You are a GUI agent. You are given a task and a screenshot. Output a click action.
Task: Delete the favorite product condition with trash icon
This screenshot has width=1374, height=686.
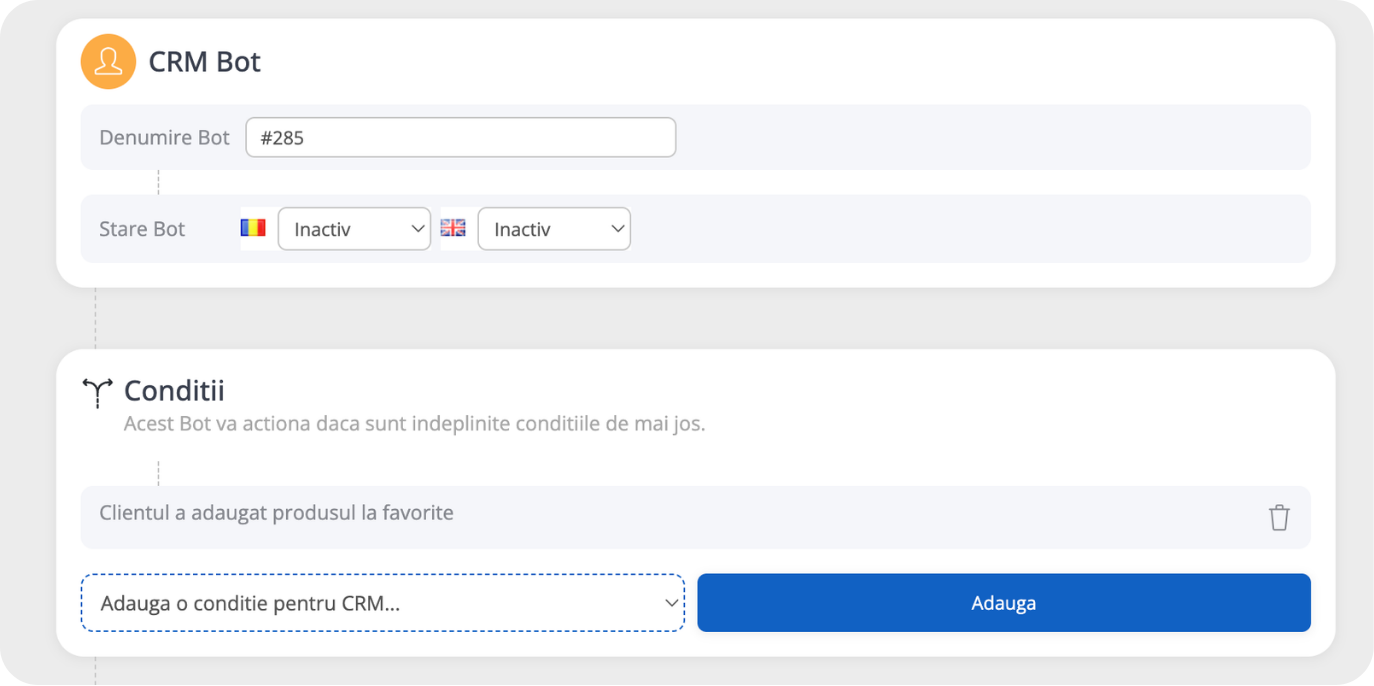(x=1279, y=517)
